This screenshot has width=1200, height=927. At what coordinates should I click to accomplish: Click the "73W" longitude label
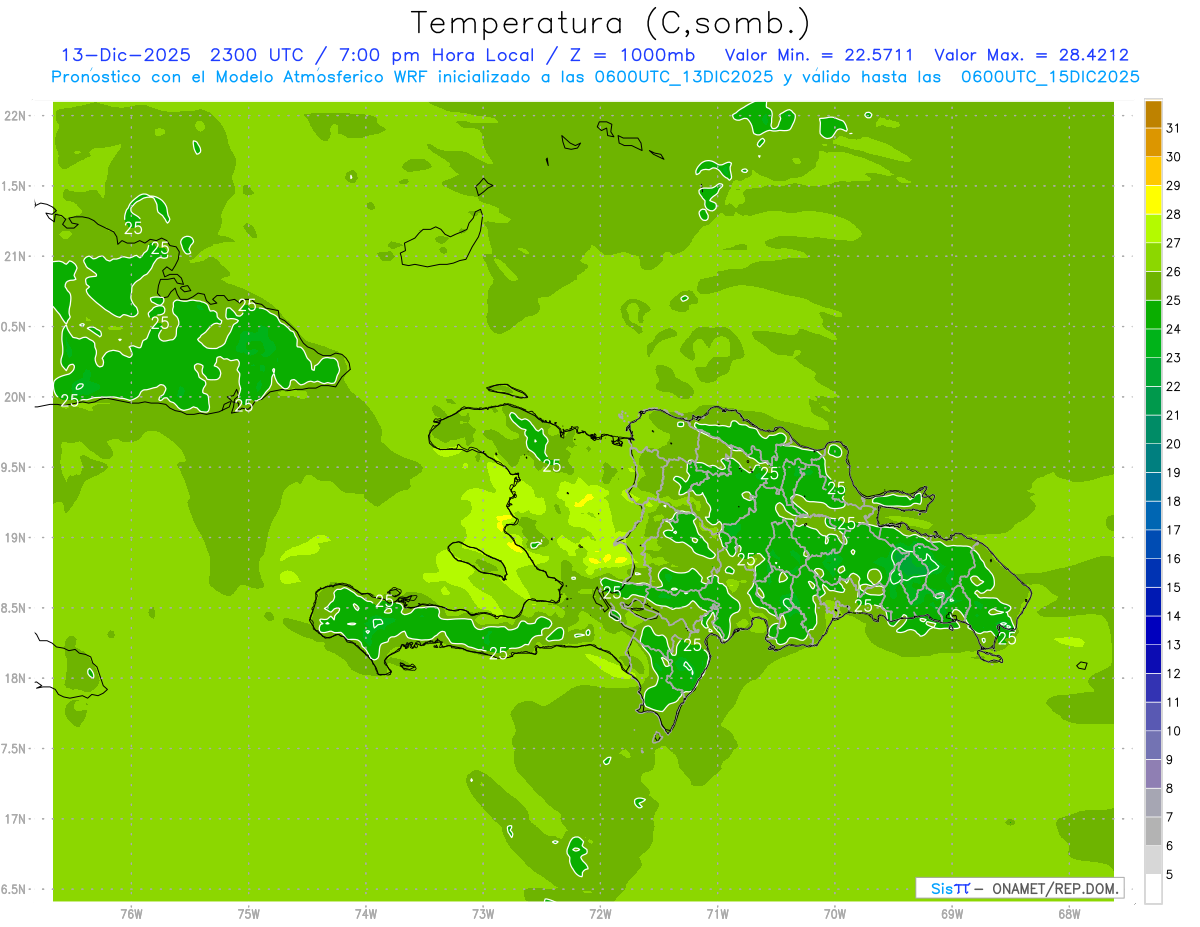[x=483, y=914]
